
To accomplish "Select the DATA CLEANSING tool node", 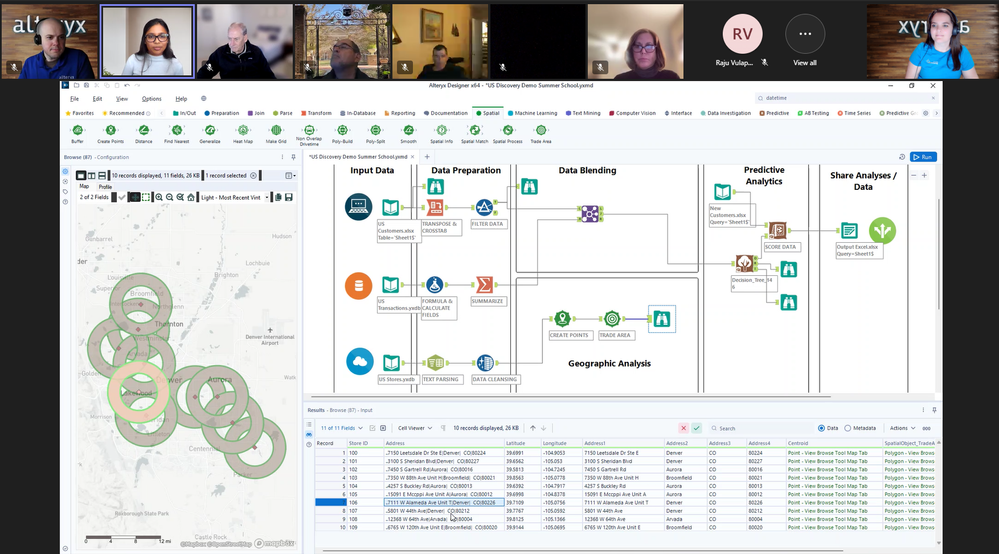I will coord(485,363).
